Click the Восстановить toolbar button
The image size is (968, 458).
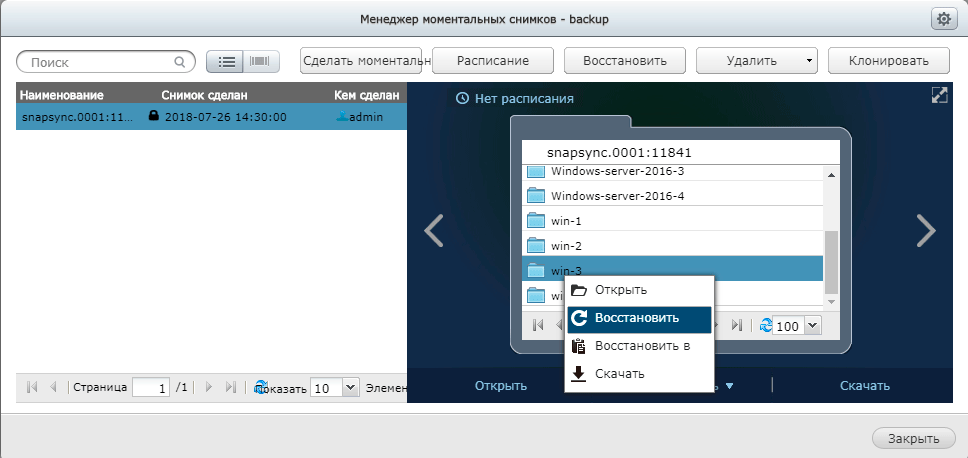625,60
